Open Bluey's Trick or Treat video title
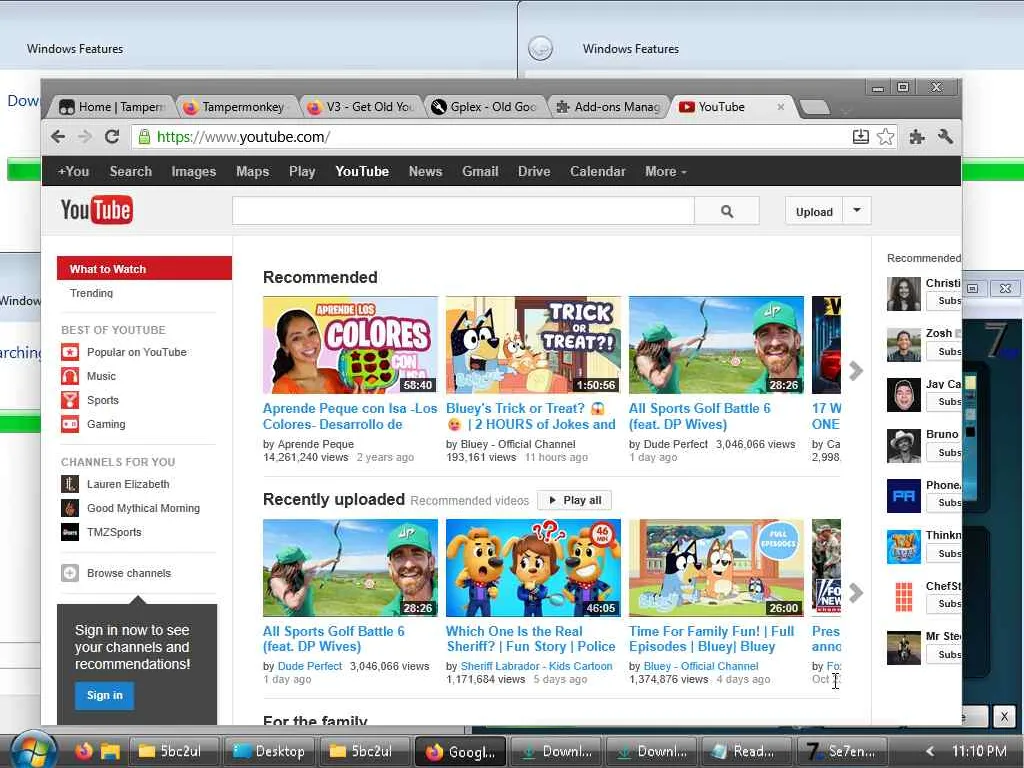1024x768 pixels. (x=531, y=416)
